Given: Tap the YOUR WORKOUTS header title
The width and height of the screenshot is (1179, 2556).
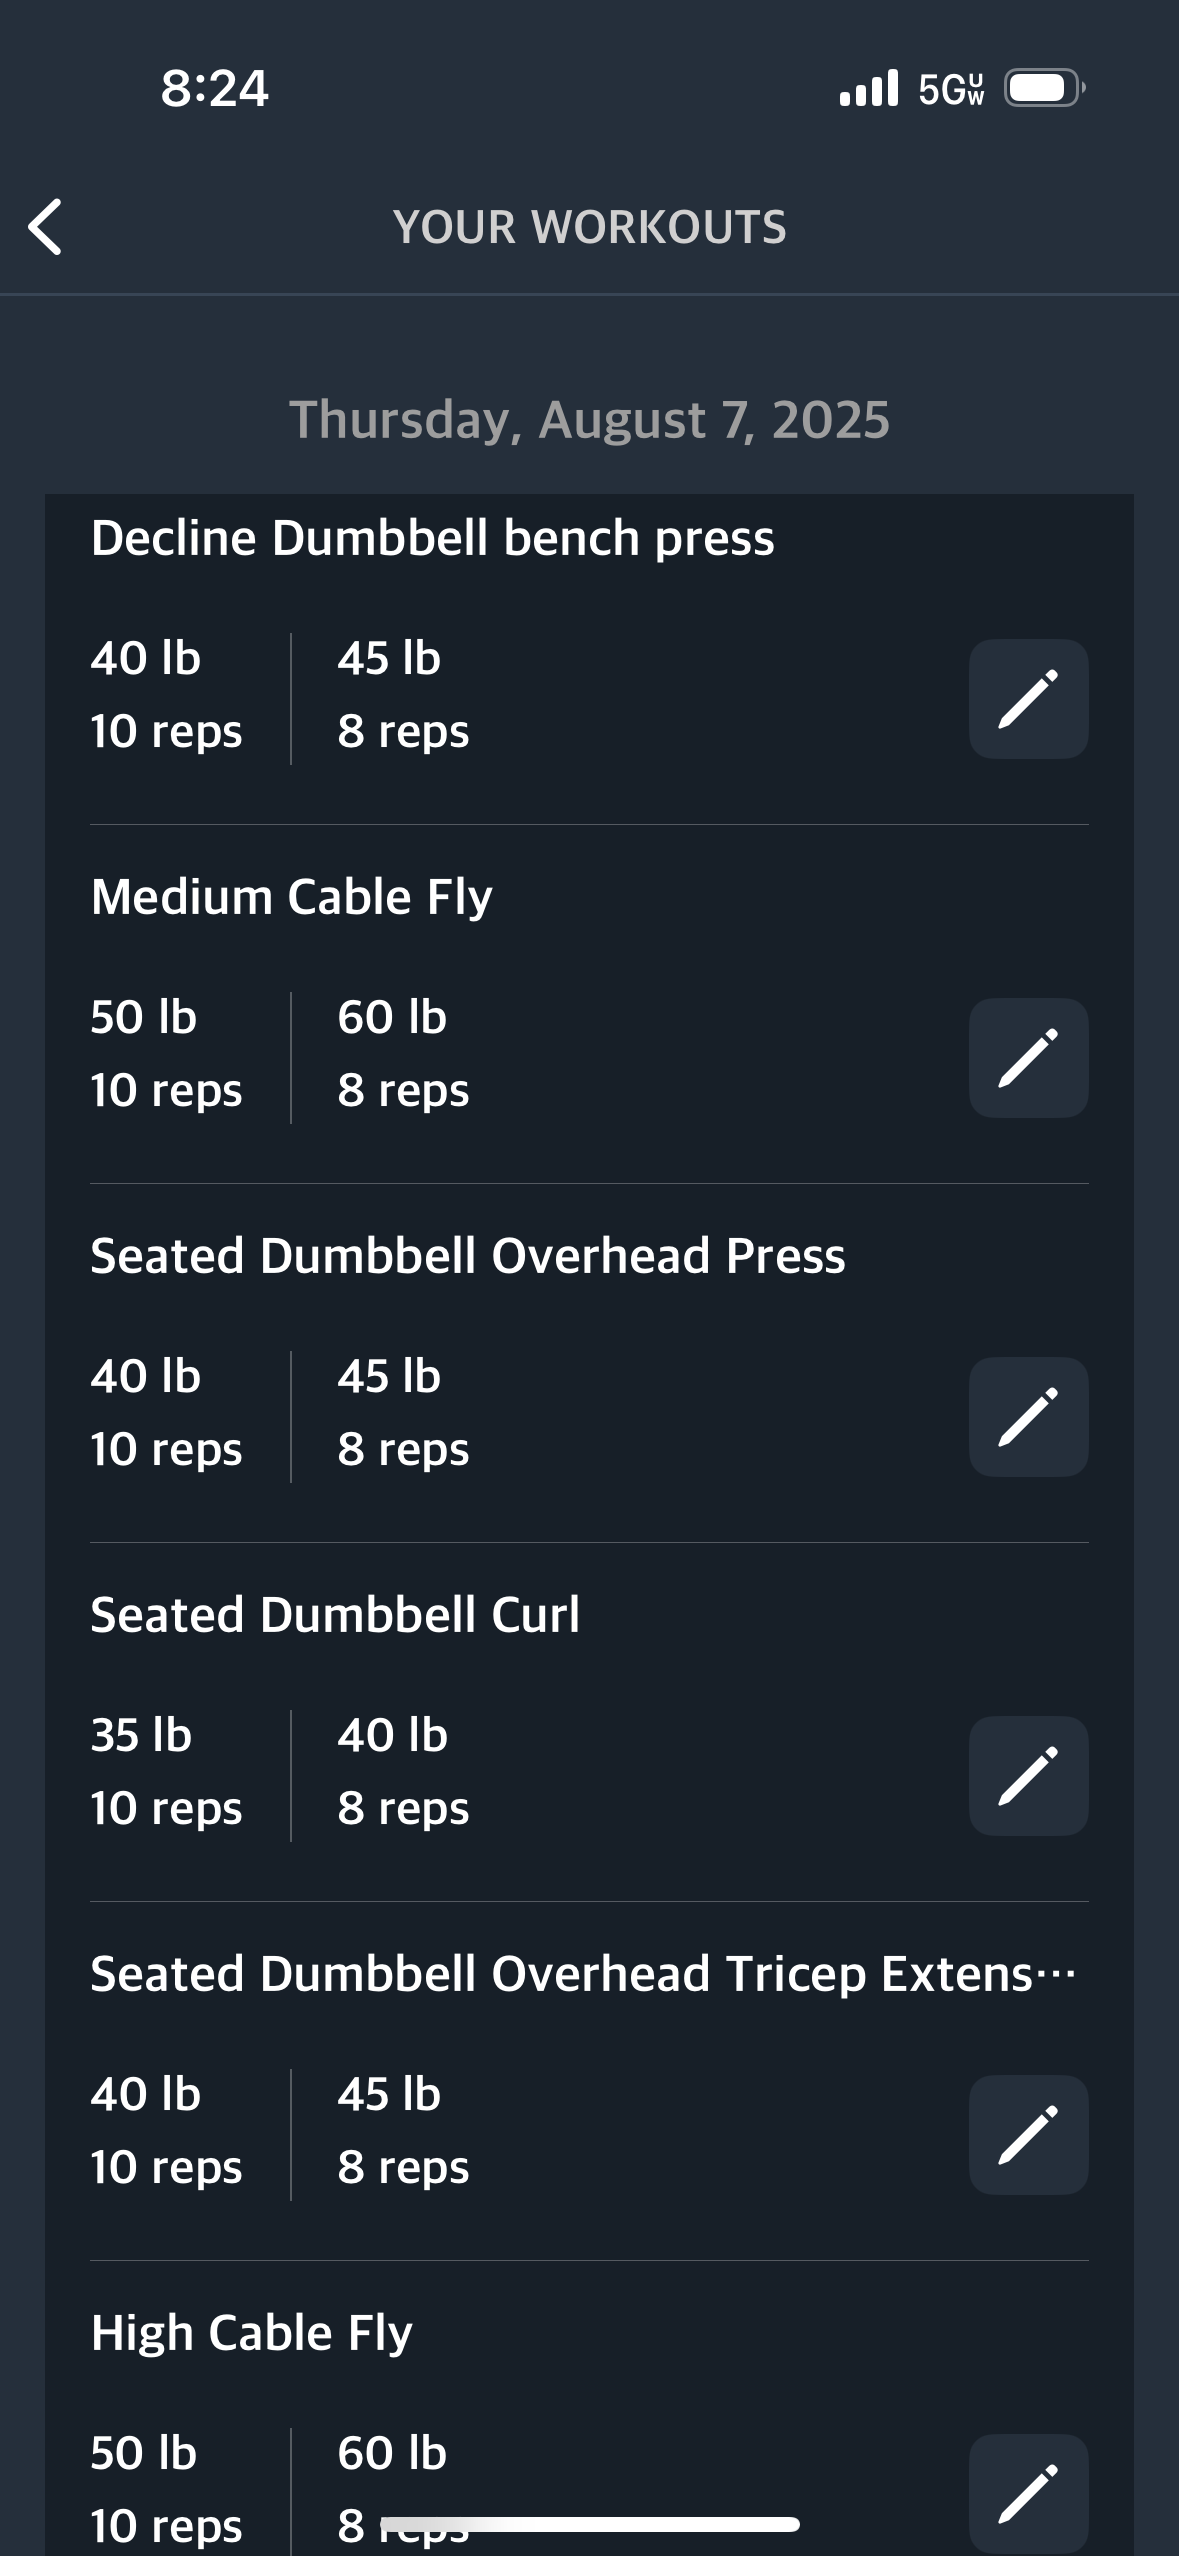Looking at the screenshot, I should [x=590, y=227].
